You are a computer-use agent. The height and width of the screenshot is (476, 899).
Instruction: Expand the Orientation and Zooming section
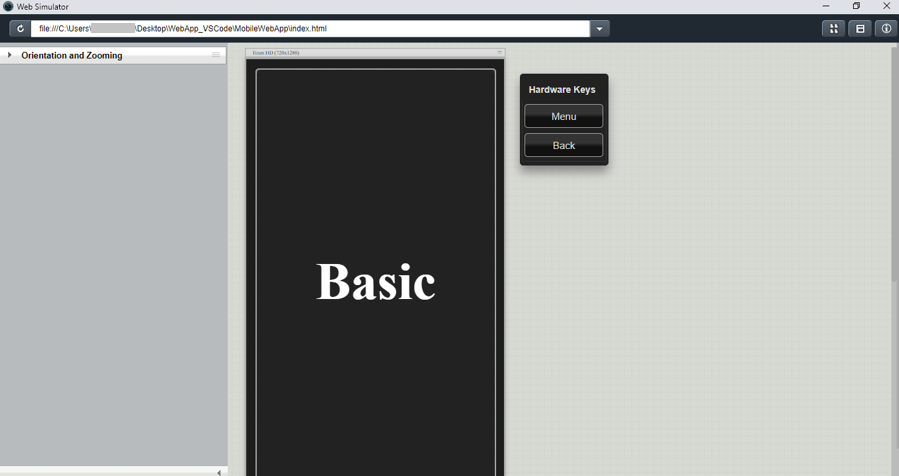[x=10, y=55]
